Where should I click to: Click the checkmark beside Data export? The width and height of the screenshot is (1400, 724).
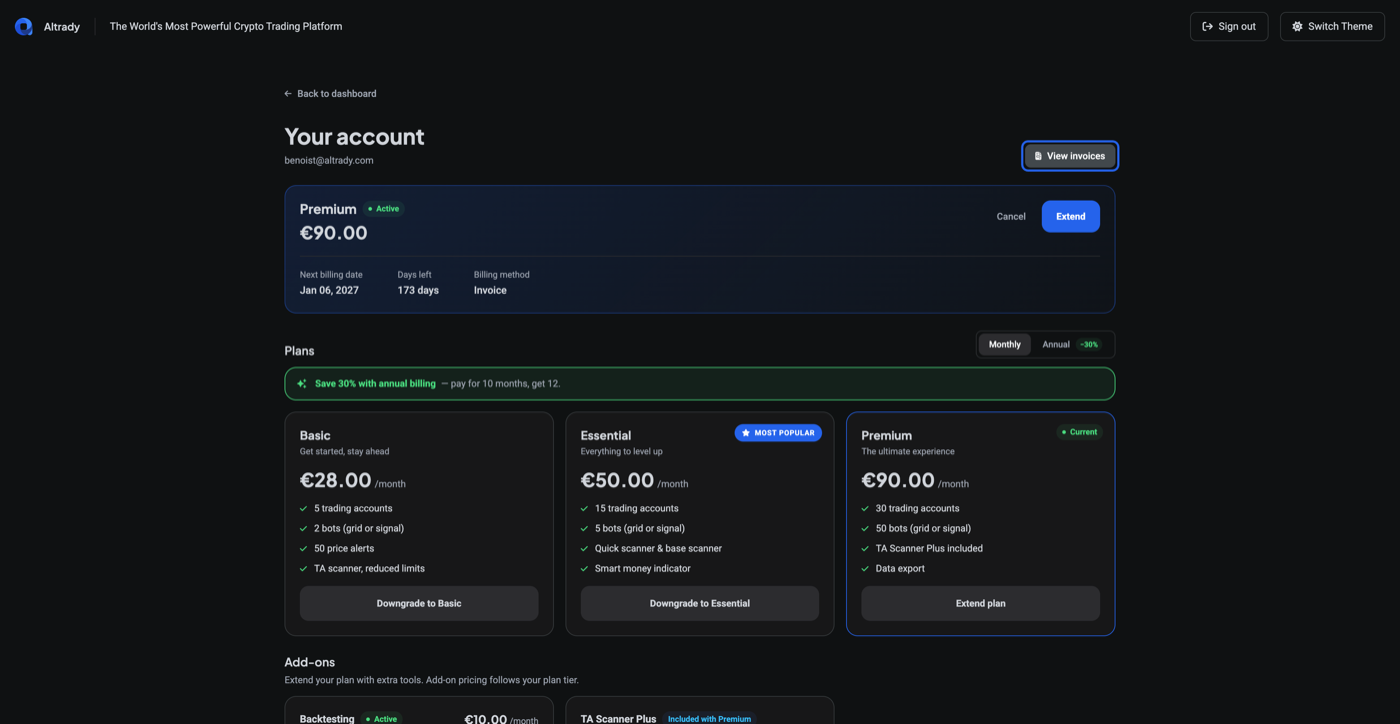866,569
